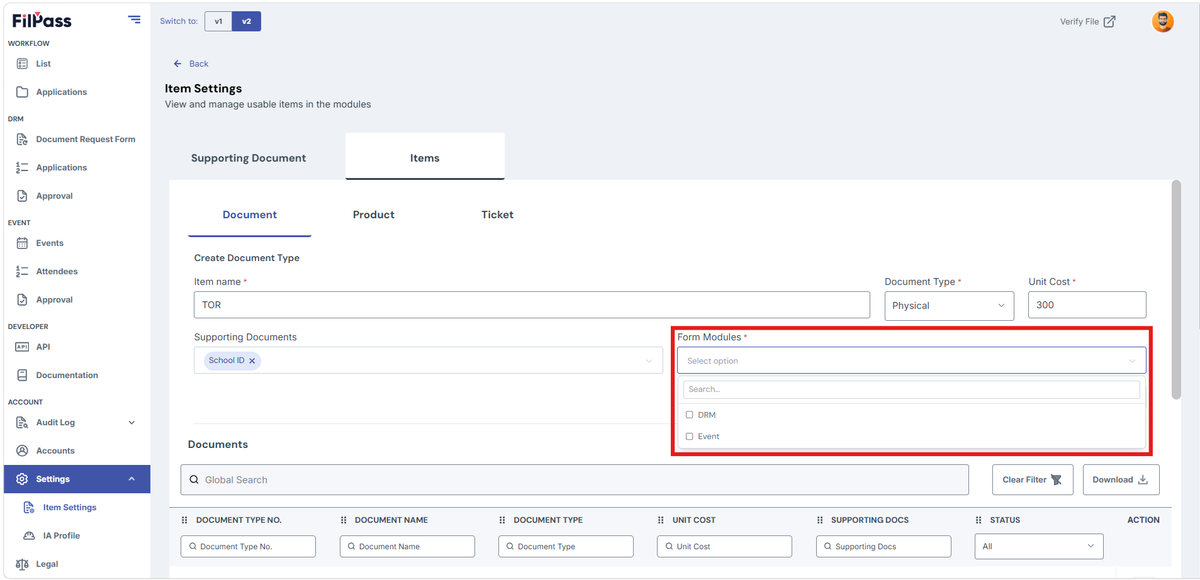Collapse the Settings menu chevron
Image resolution: width=1200 pixels, height=580 pixels.
pyautogui.click(x=132, y=480)
